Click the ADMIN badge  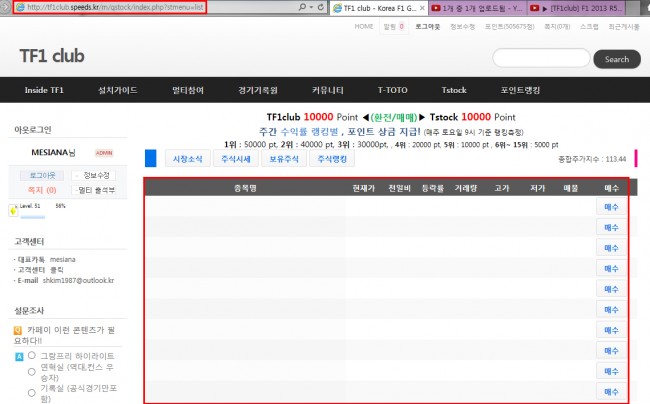tap(104, 153)
